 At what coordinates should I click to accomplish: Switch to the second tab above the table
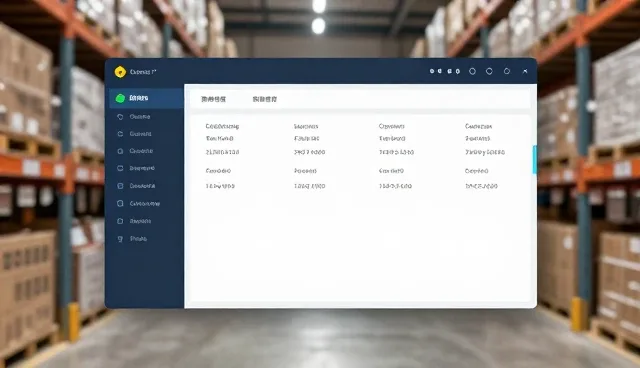coord(264,99)
